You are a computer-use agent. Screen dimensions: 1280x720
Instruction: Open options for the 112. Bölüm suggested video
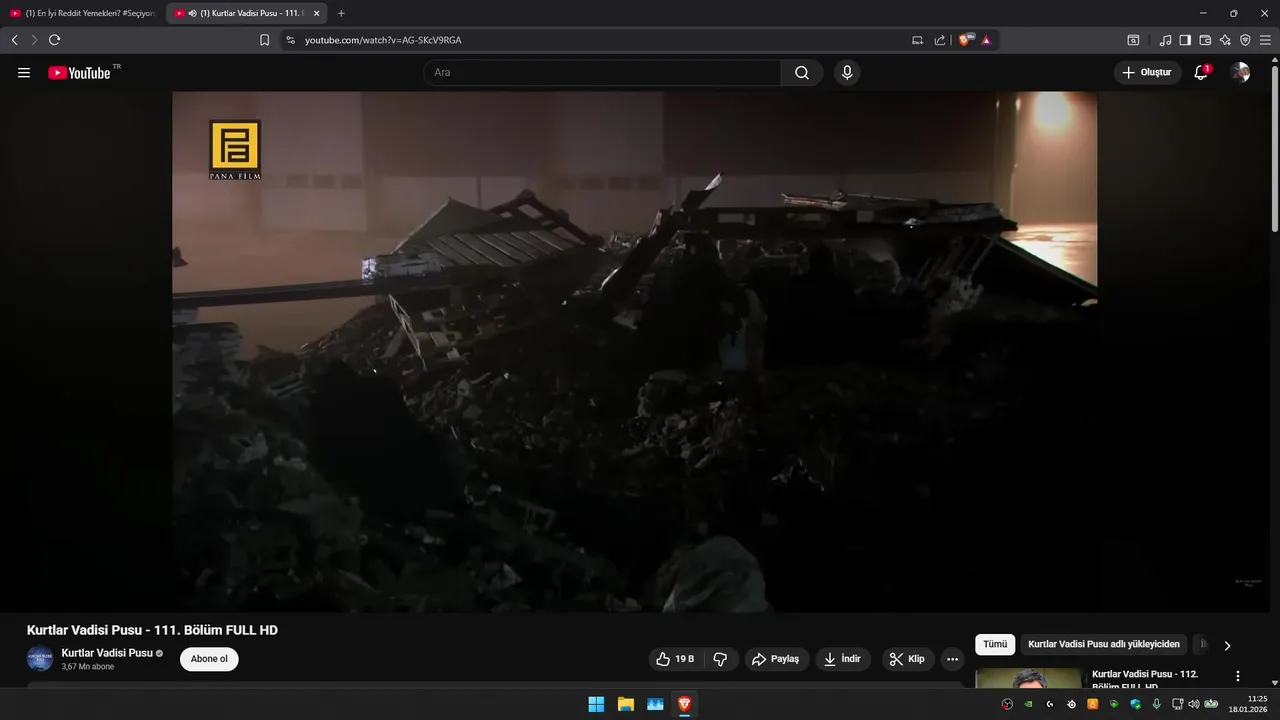tap(1237, 676)
